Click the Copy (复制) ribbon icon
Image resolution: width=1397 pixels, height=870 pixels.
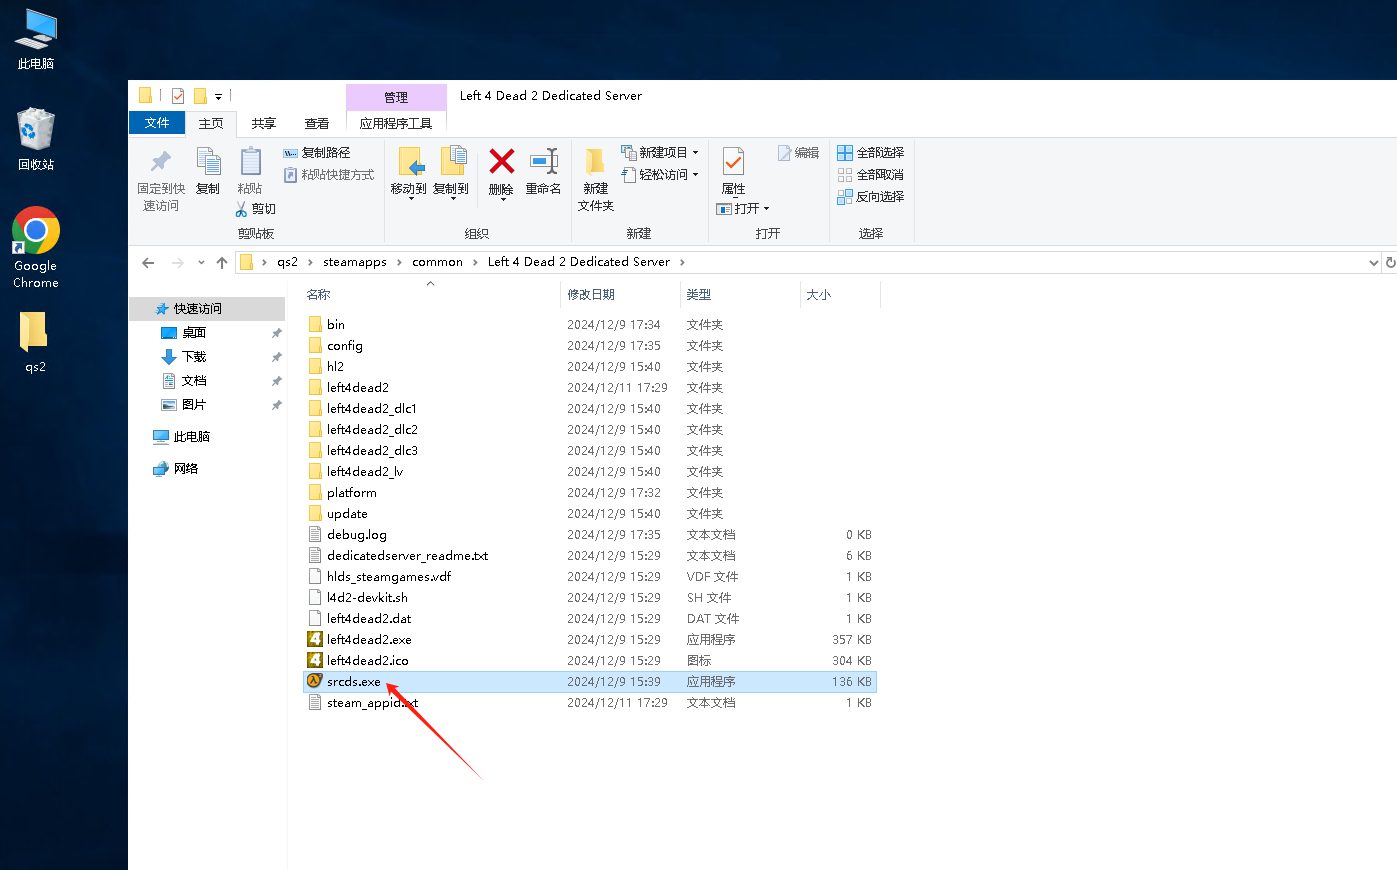pyautogui.click(x=208, y=161)
